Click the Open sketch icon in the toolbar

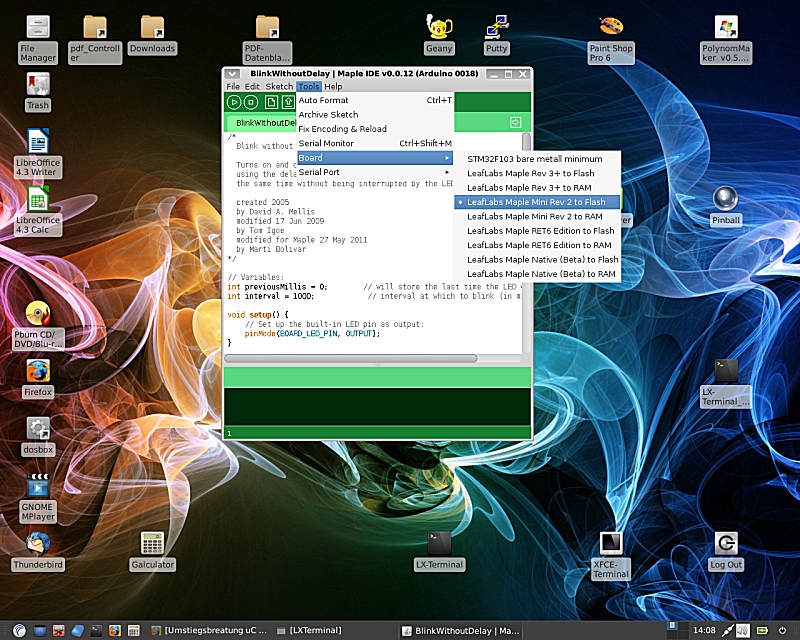tap(288, 102)
